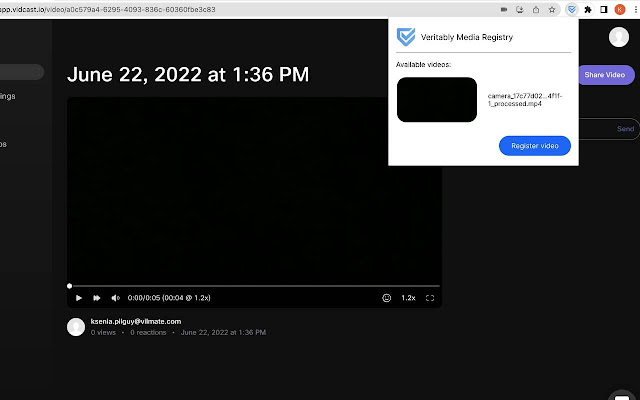Enter fullscreen video mode
This screenshot has width=640, height=400.
click(430, 298)
